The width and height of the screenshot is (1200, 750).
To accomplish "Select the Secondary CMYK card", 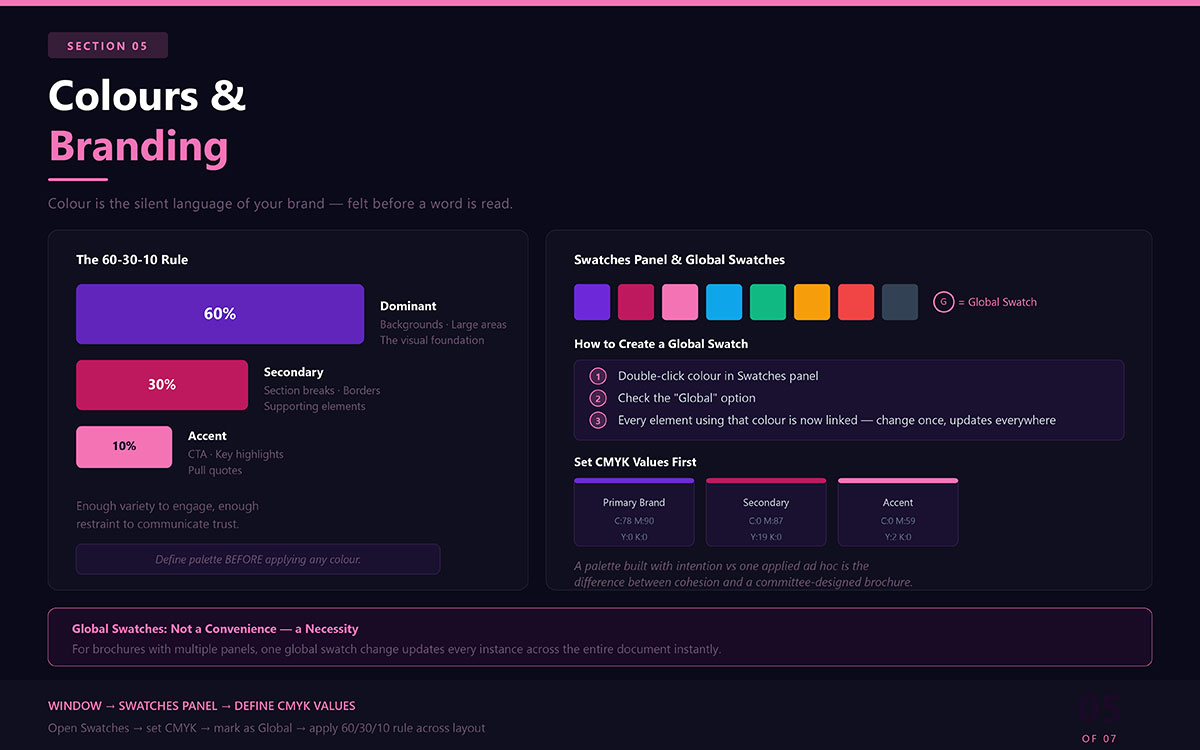I will [x=766, y=512].
